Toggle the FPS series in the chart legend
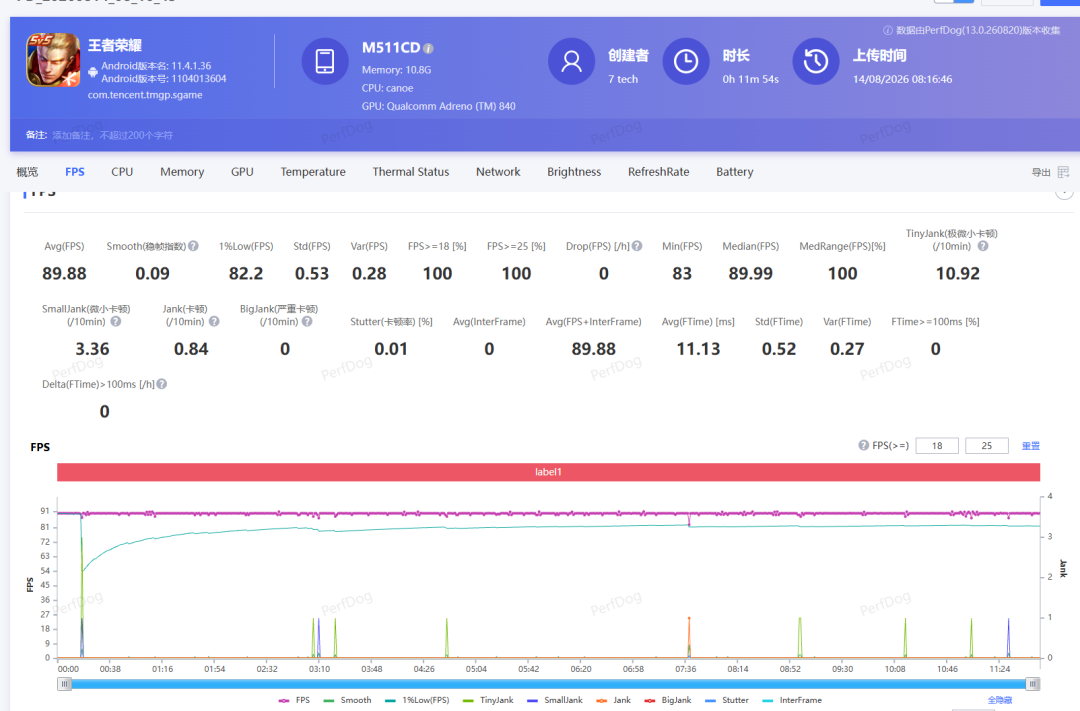 (294, 700)
